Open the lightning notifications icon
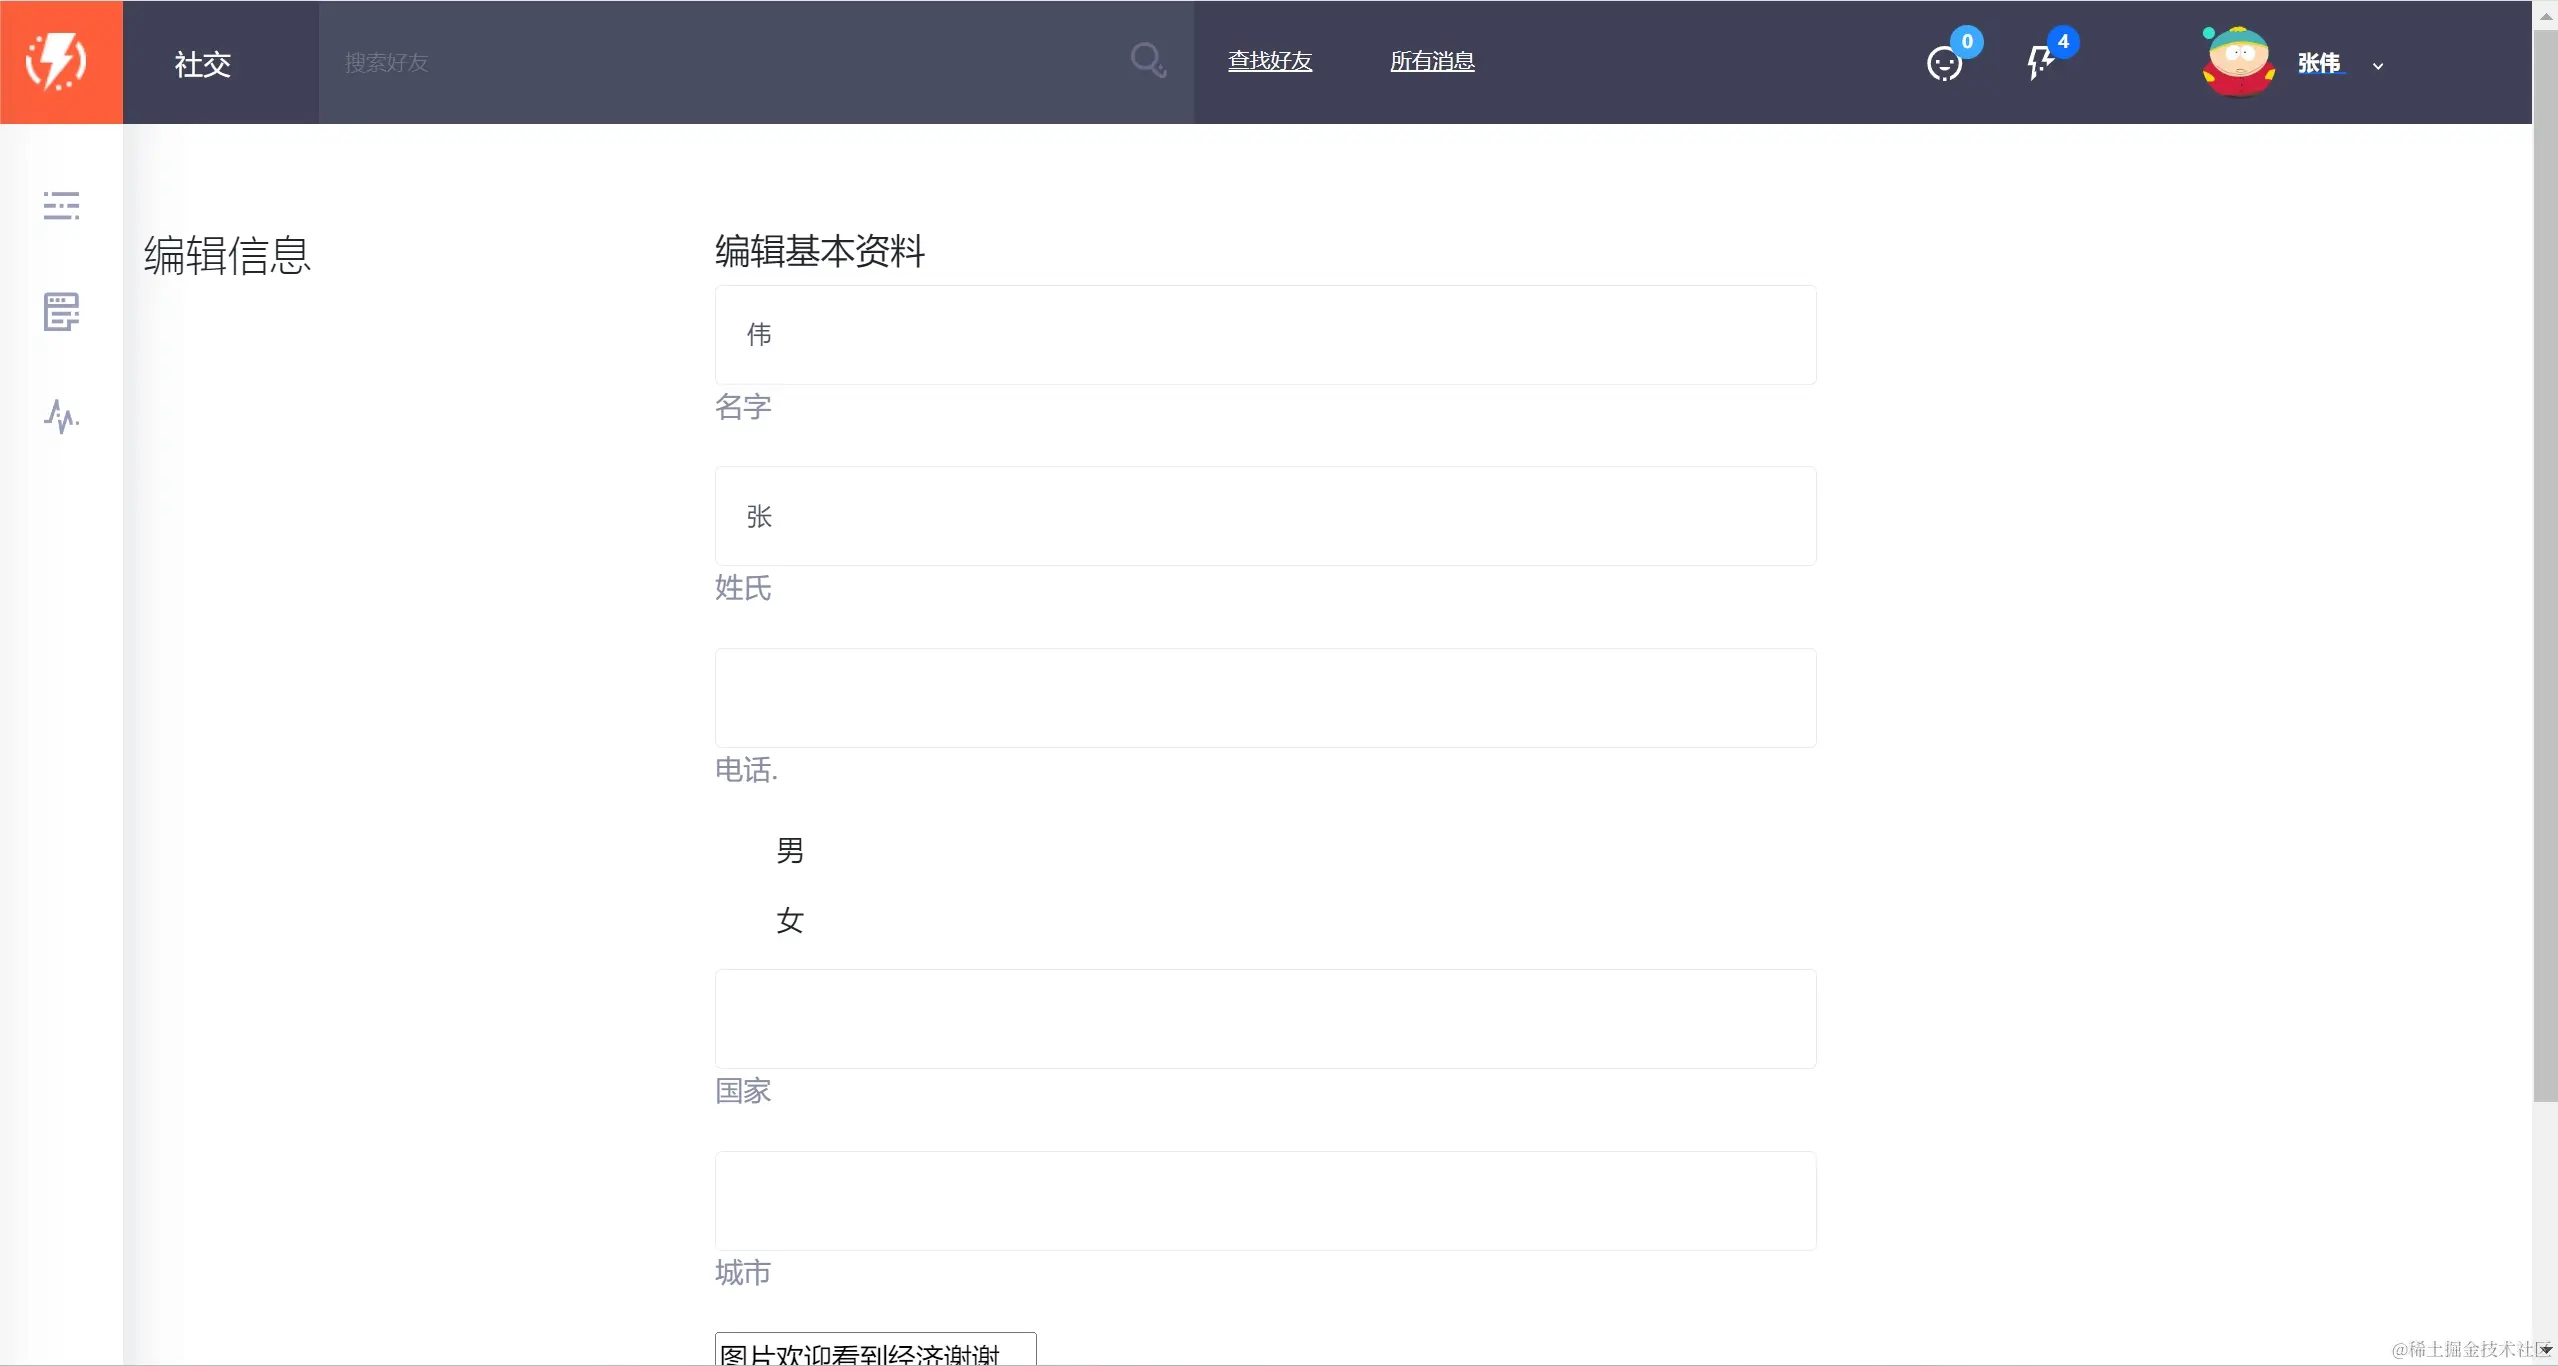Screen dimensions: 2558x1366 tap(2039, 63)
